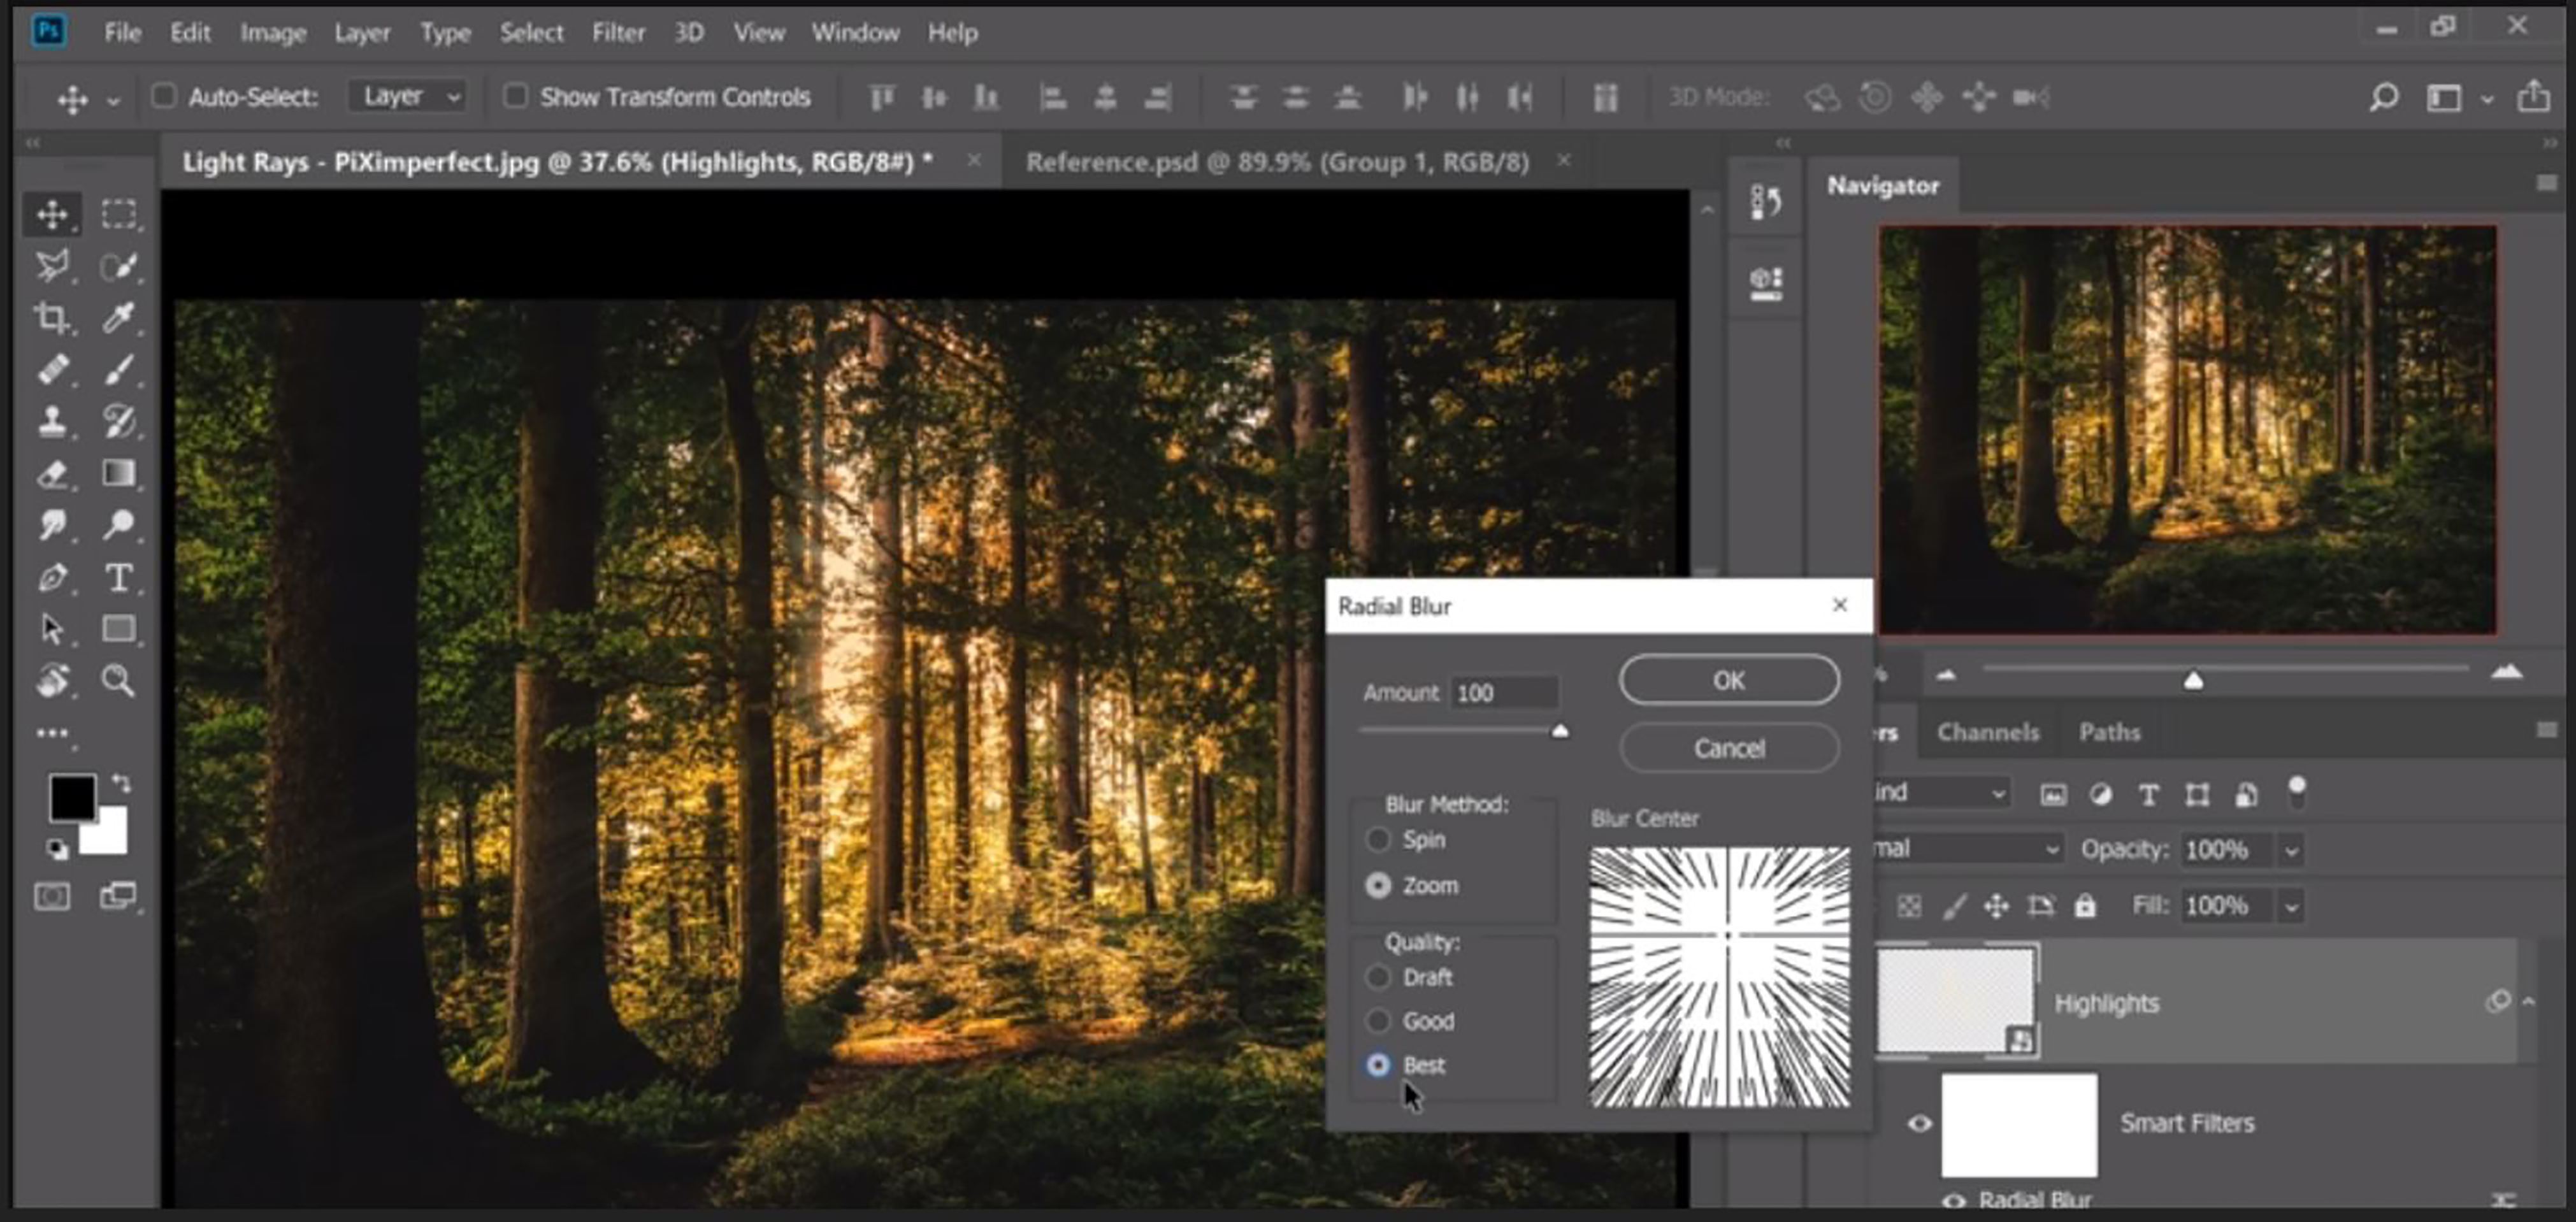The width and height of the screenshot is (2576, 1222).
Task: Select the Rectangular Marquee tool
Action: point(119,214)
